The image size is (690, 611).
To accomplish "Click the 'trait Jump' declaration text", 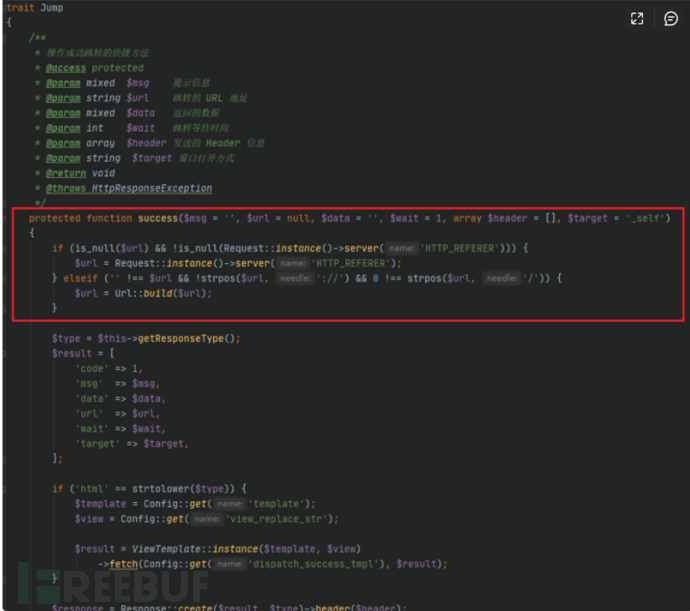I will (34, 7).
